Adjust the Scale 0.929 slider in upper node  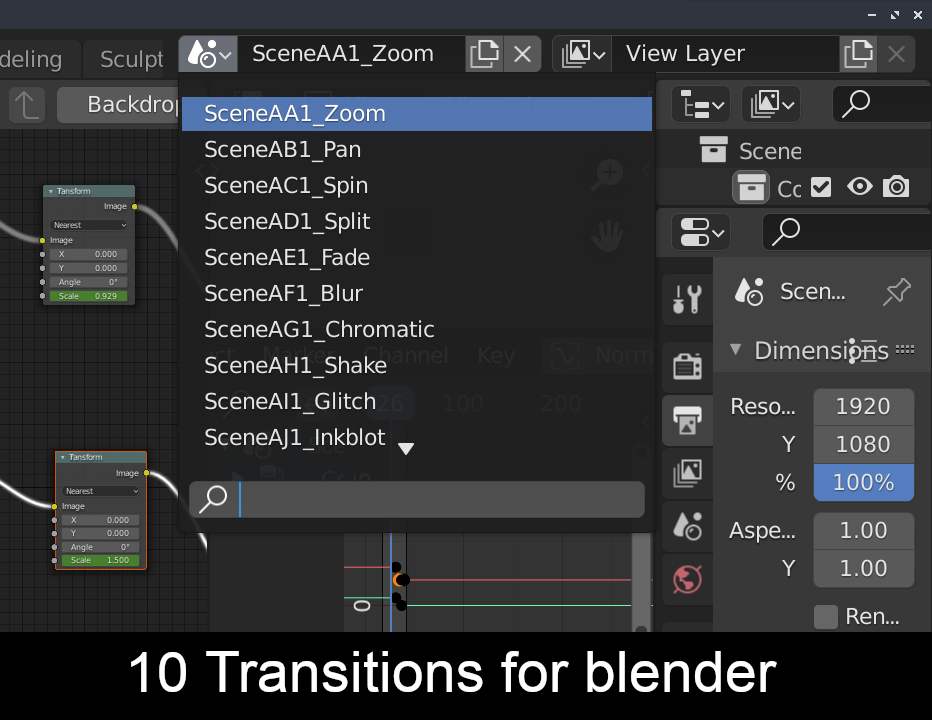88,296
